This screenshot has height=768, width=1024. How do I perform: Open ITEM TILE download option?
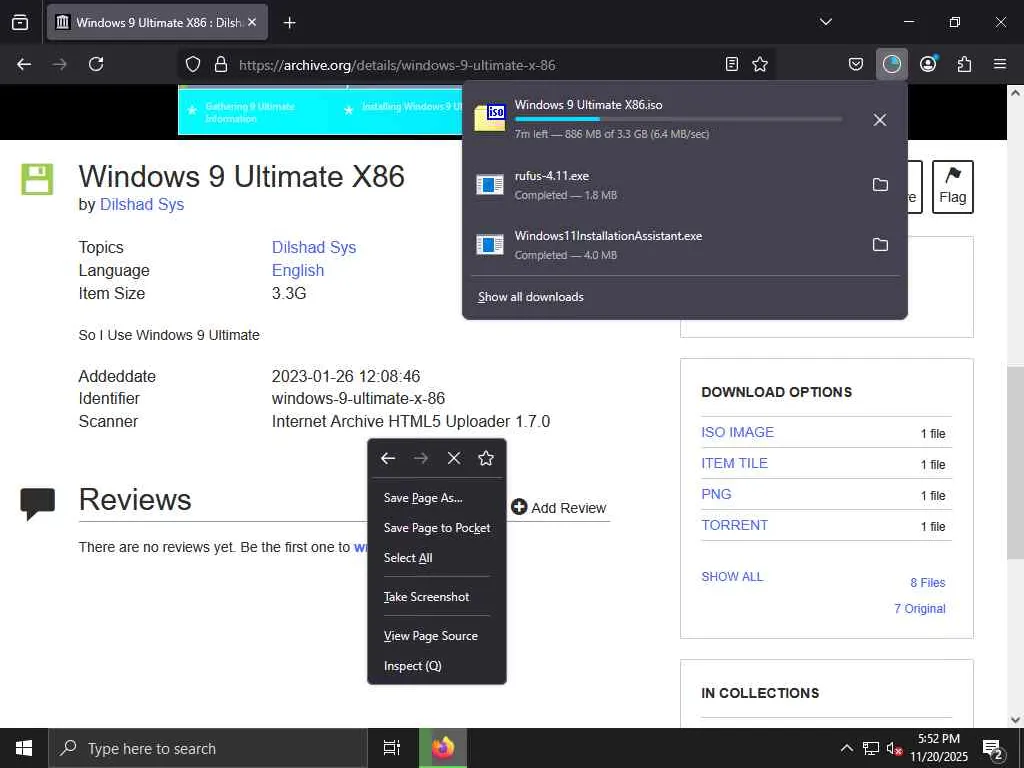(x=734, y=463)
